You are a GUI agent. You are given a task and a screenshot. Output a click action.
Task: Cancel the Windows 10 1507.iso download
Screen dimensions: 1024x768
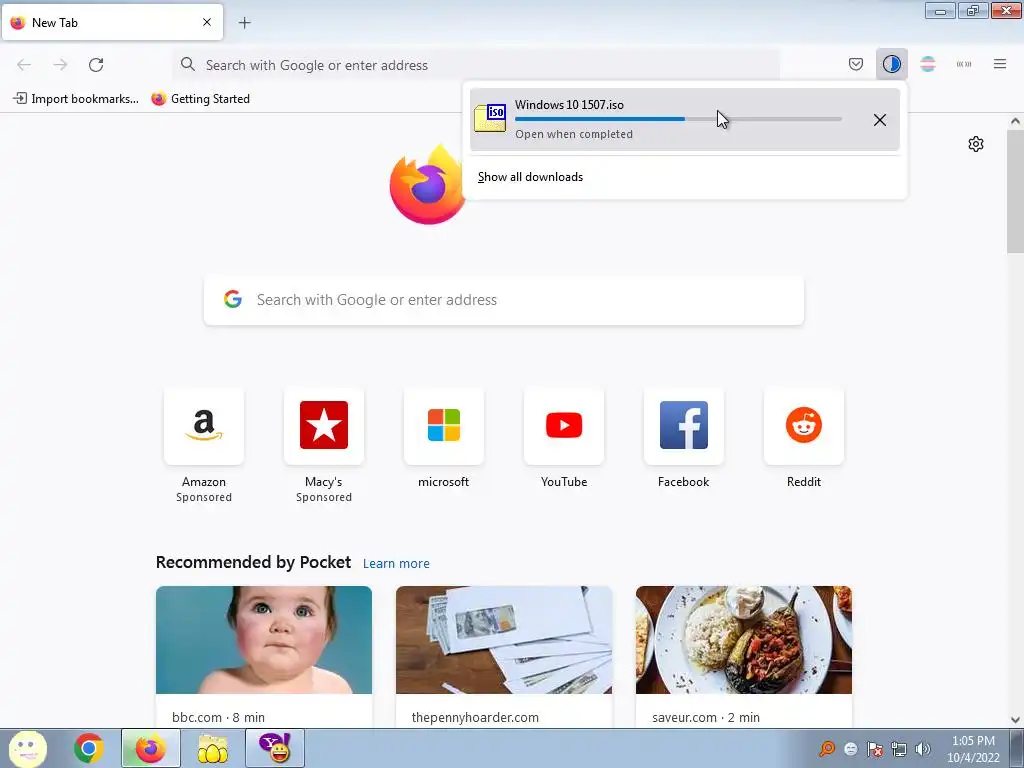click(x=880, y=120)
